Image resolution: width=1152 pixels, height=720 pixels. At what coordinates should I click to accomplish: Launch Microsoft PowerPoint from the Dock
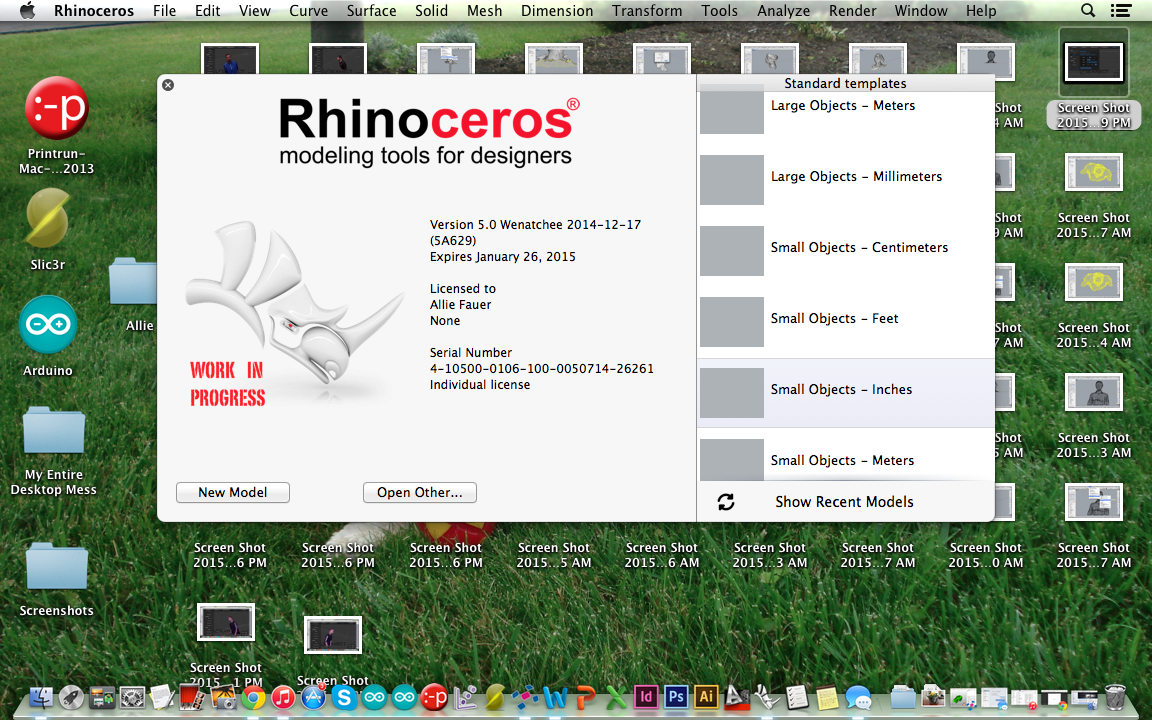pos(586,698)
